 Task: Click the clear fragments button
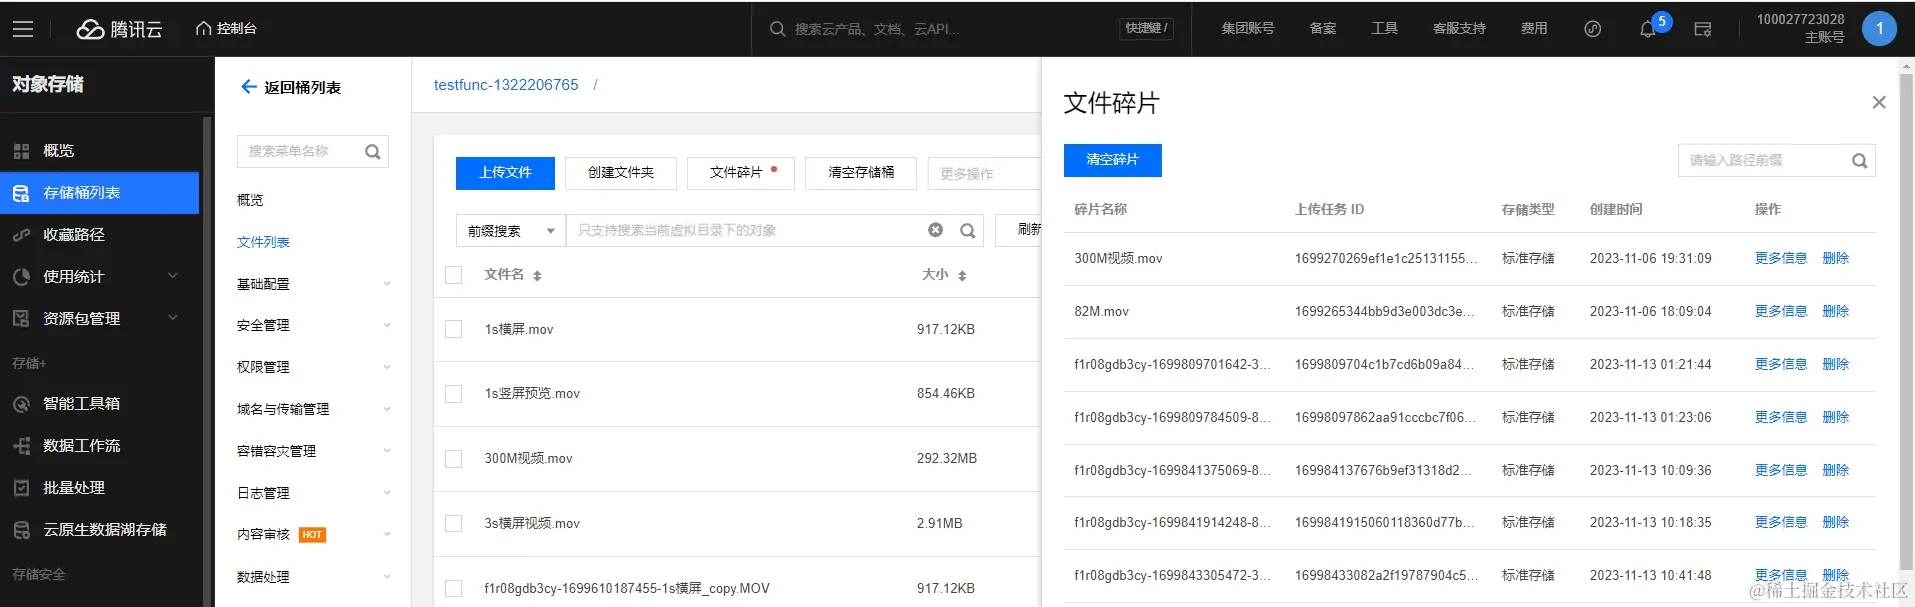click(1112, 160)
